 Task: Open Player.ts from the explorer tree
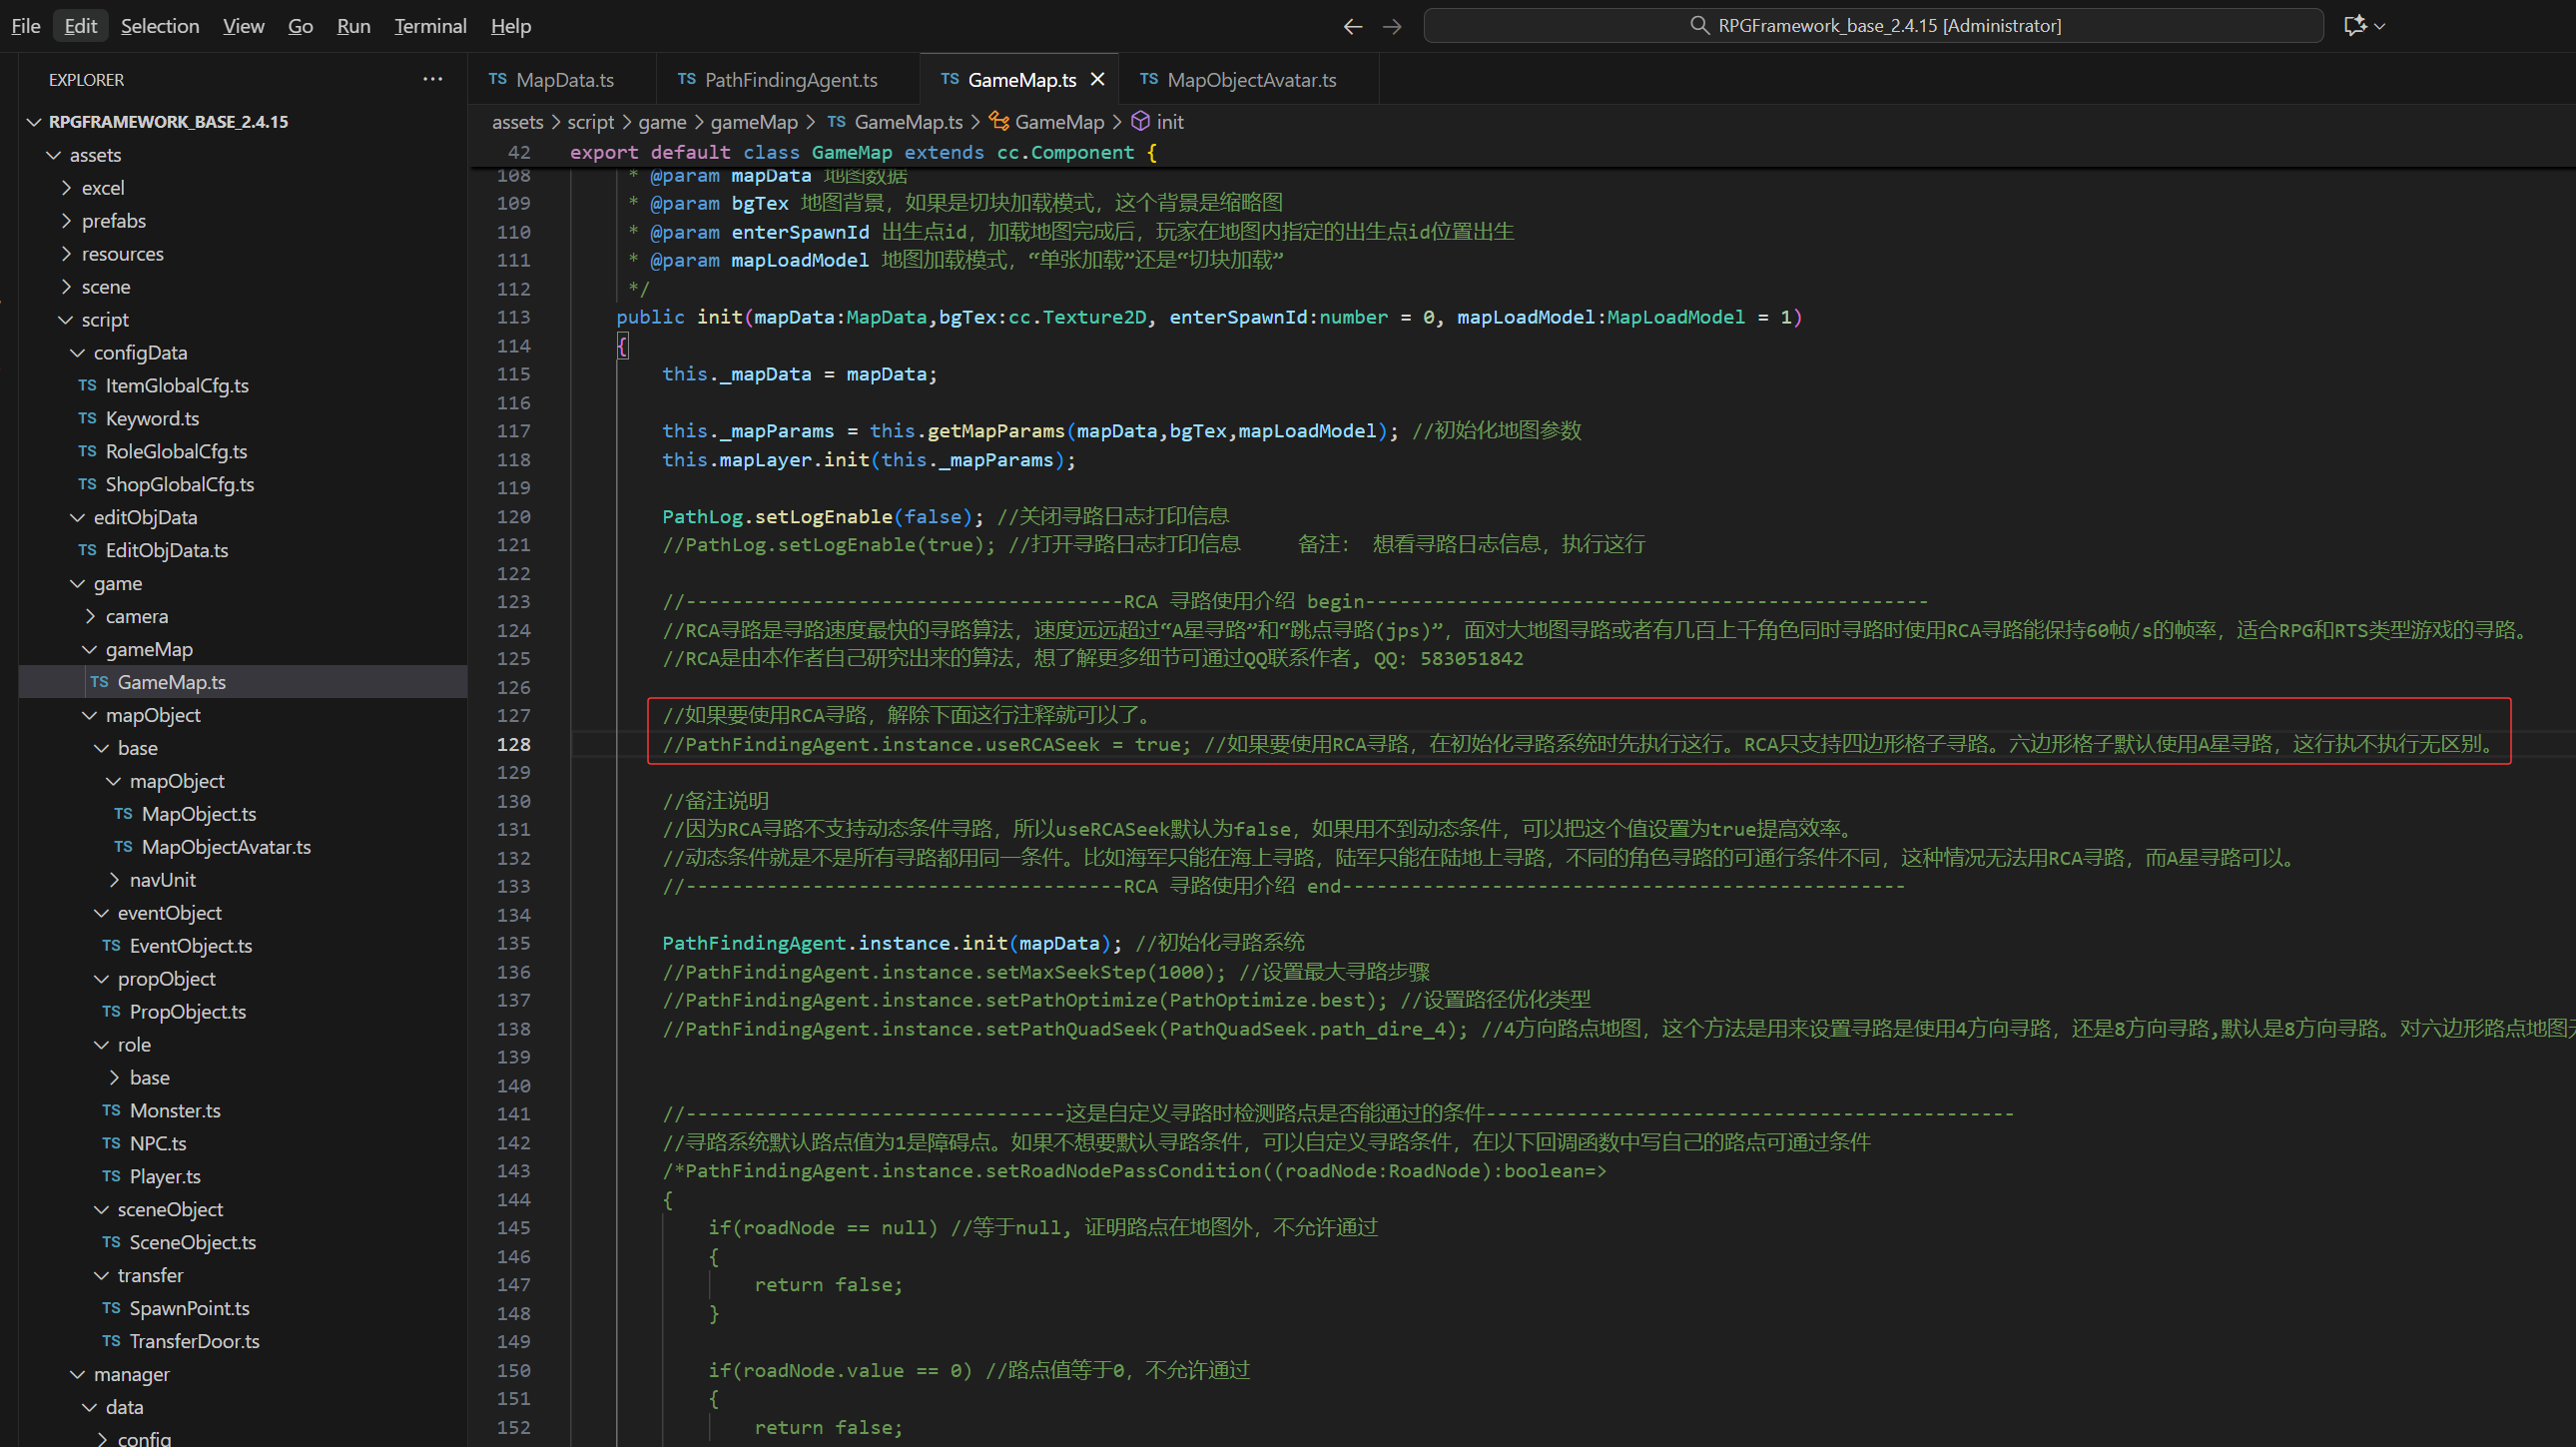click(x=165, y=1176)
